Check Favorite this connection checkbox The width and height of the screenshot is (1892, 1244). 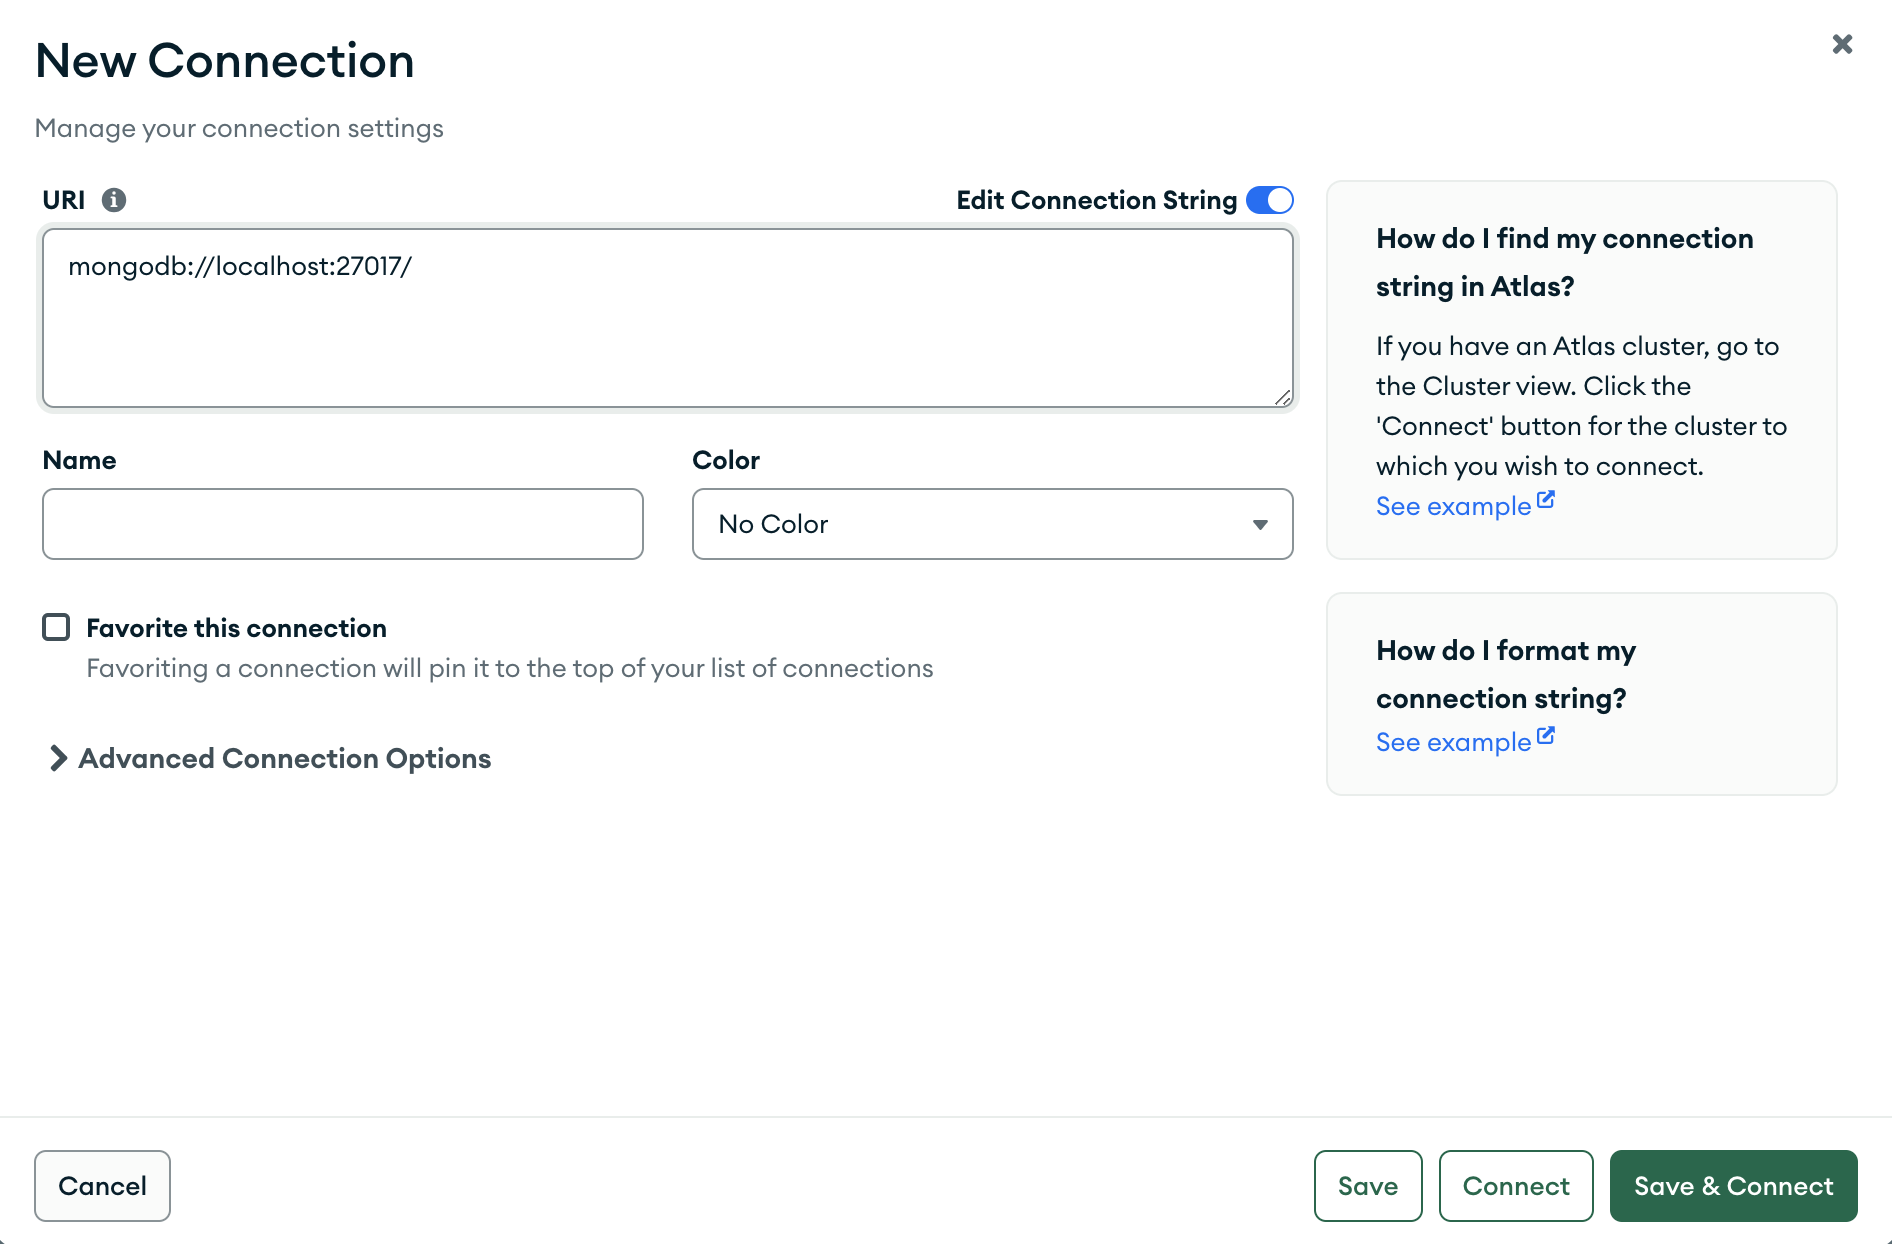coord(56,627)
